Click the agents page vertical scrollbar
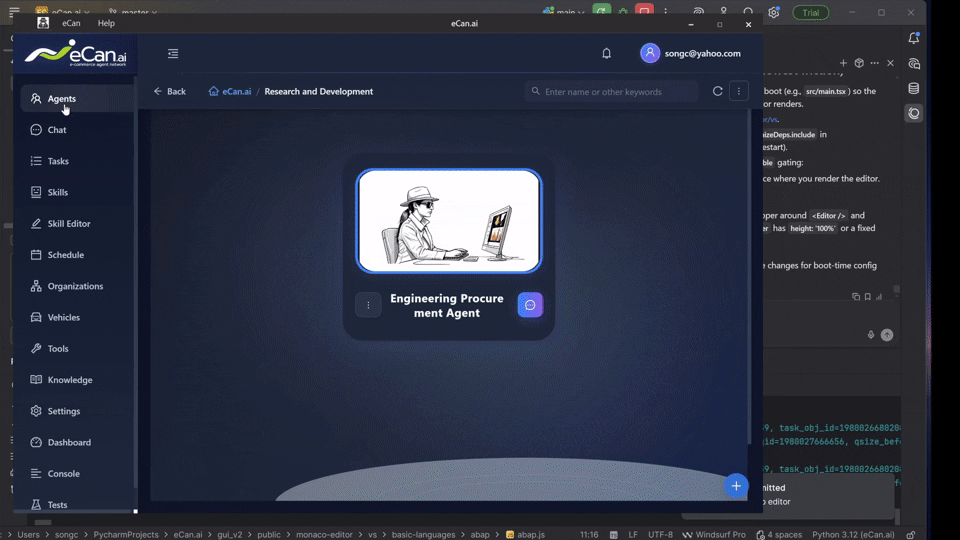960x540 pixels. (x=749, y=277)
